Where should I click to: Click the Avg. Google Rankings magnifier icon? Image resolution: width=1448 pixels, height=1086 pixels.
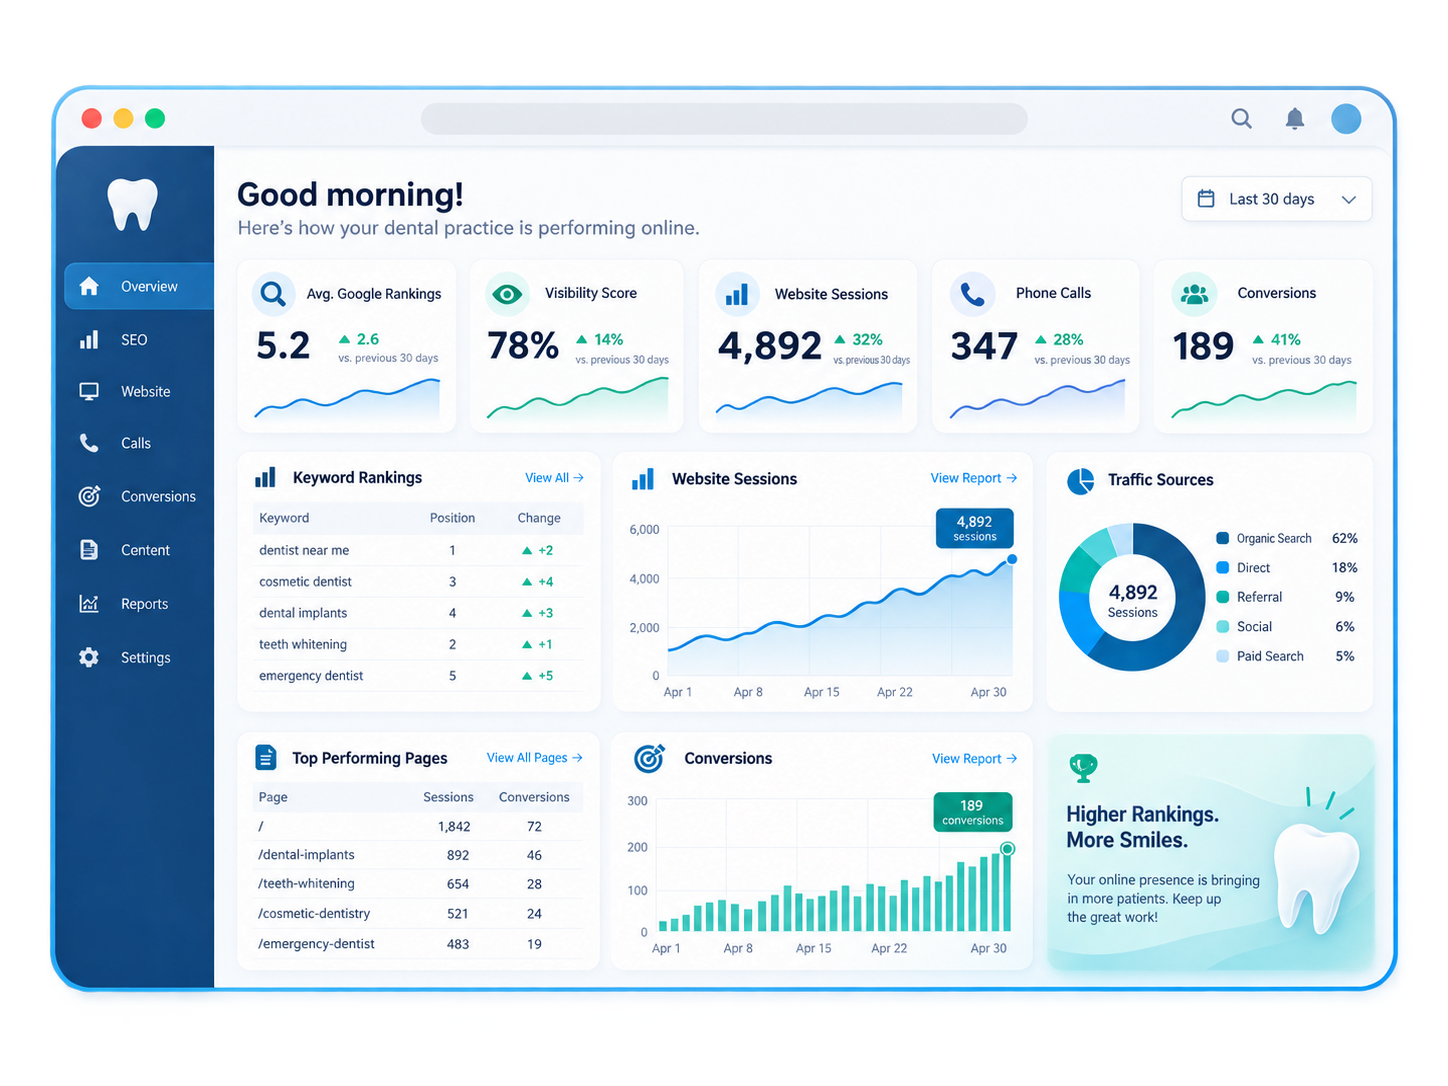click(273, 294)
